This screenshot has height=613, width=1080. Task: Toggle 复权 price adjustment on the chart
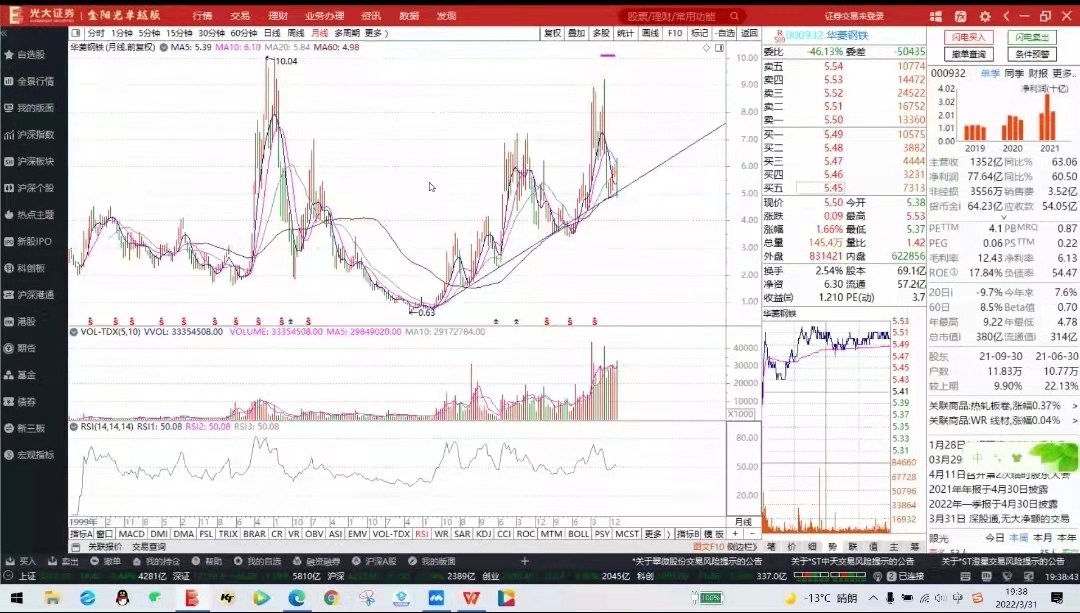pos(552,33)
